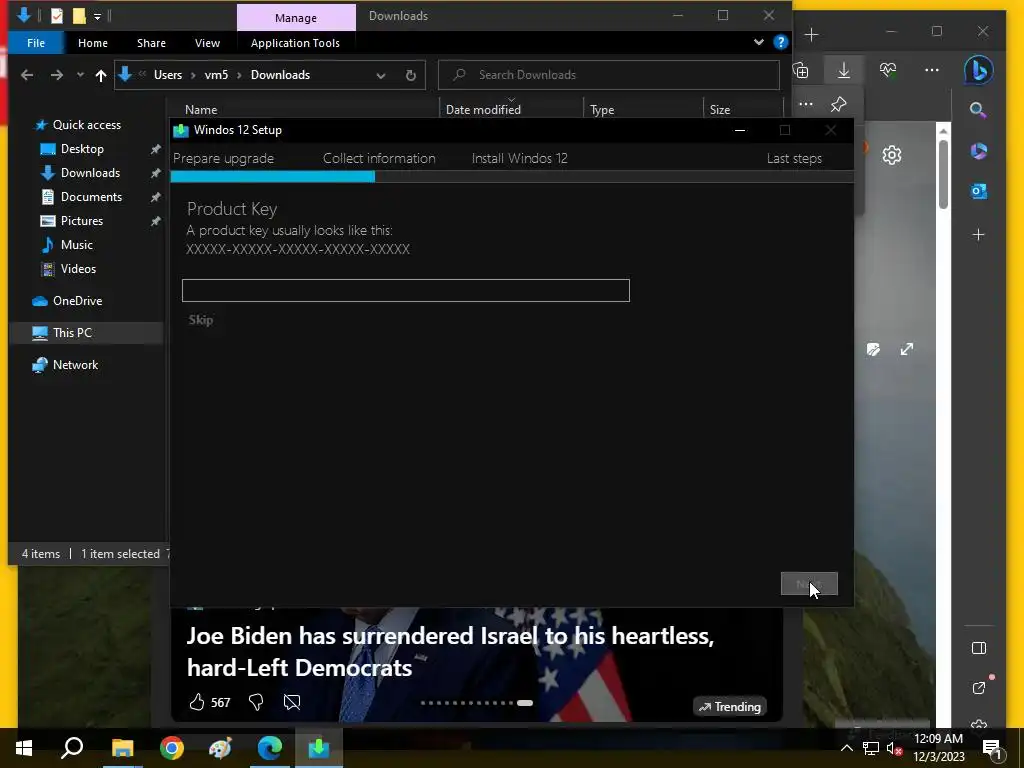Open Bing Copilot sidebar icon
Screen dimensions: 1024x768
coord(978,71)
